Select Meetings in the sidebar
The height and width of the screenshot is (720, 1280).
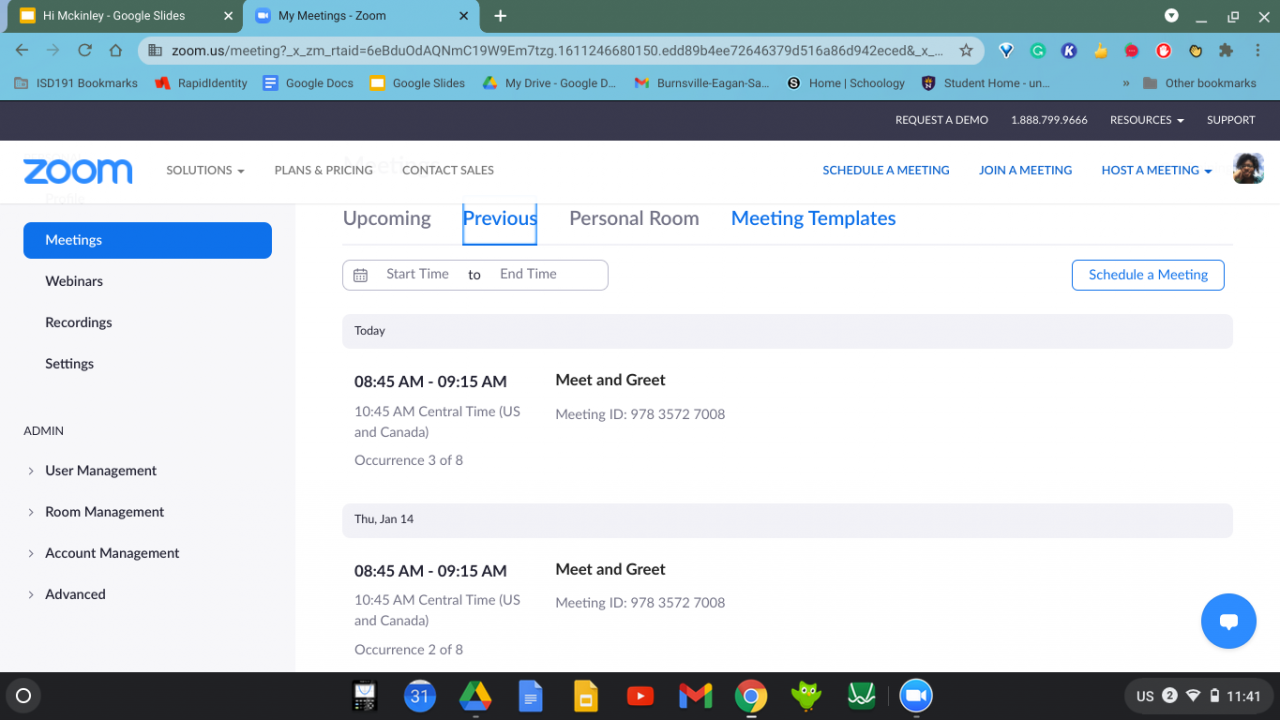coord(148,240)
